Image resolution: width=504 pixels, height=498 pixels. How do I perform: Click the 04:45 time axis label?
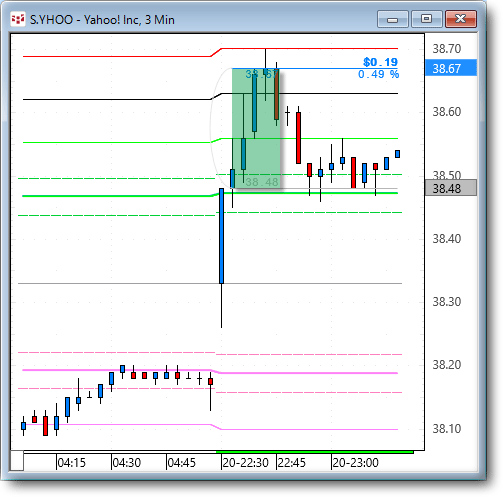(x=181, y=463)
